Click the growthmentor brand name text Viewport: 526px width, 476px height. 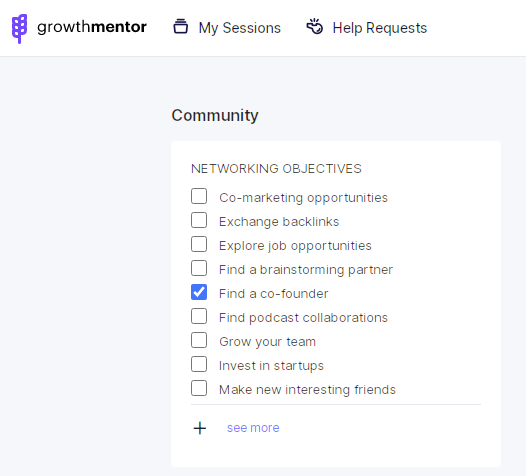point(92,27)
